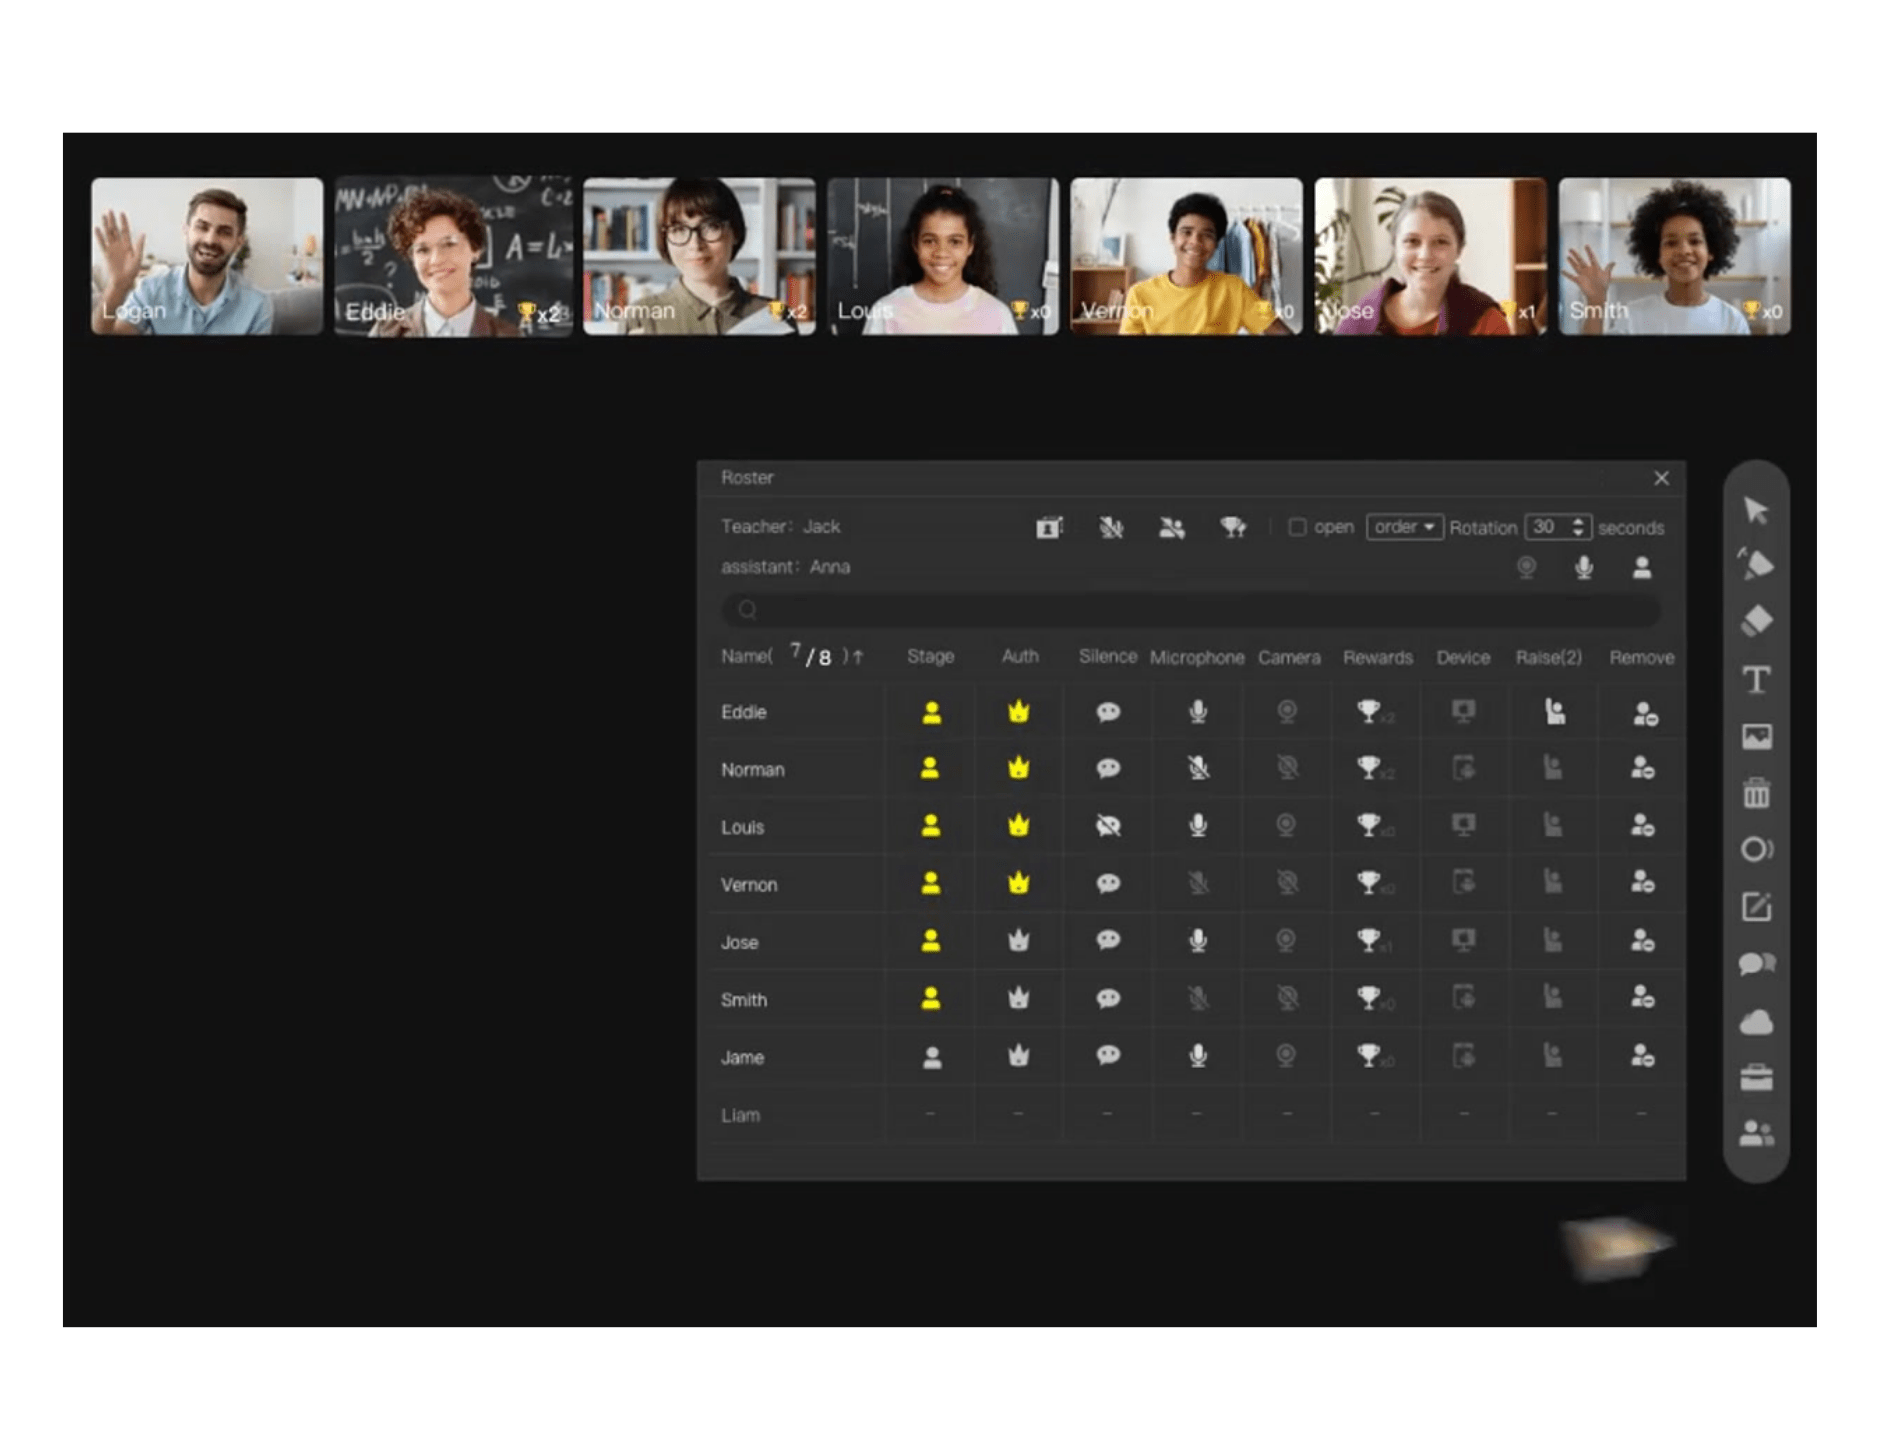Select the arrow pointer tool
The image size is (1880, 1440).
1756,510
